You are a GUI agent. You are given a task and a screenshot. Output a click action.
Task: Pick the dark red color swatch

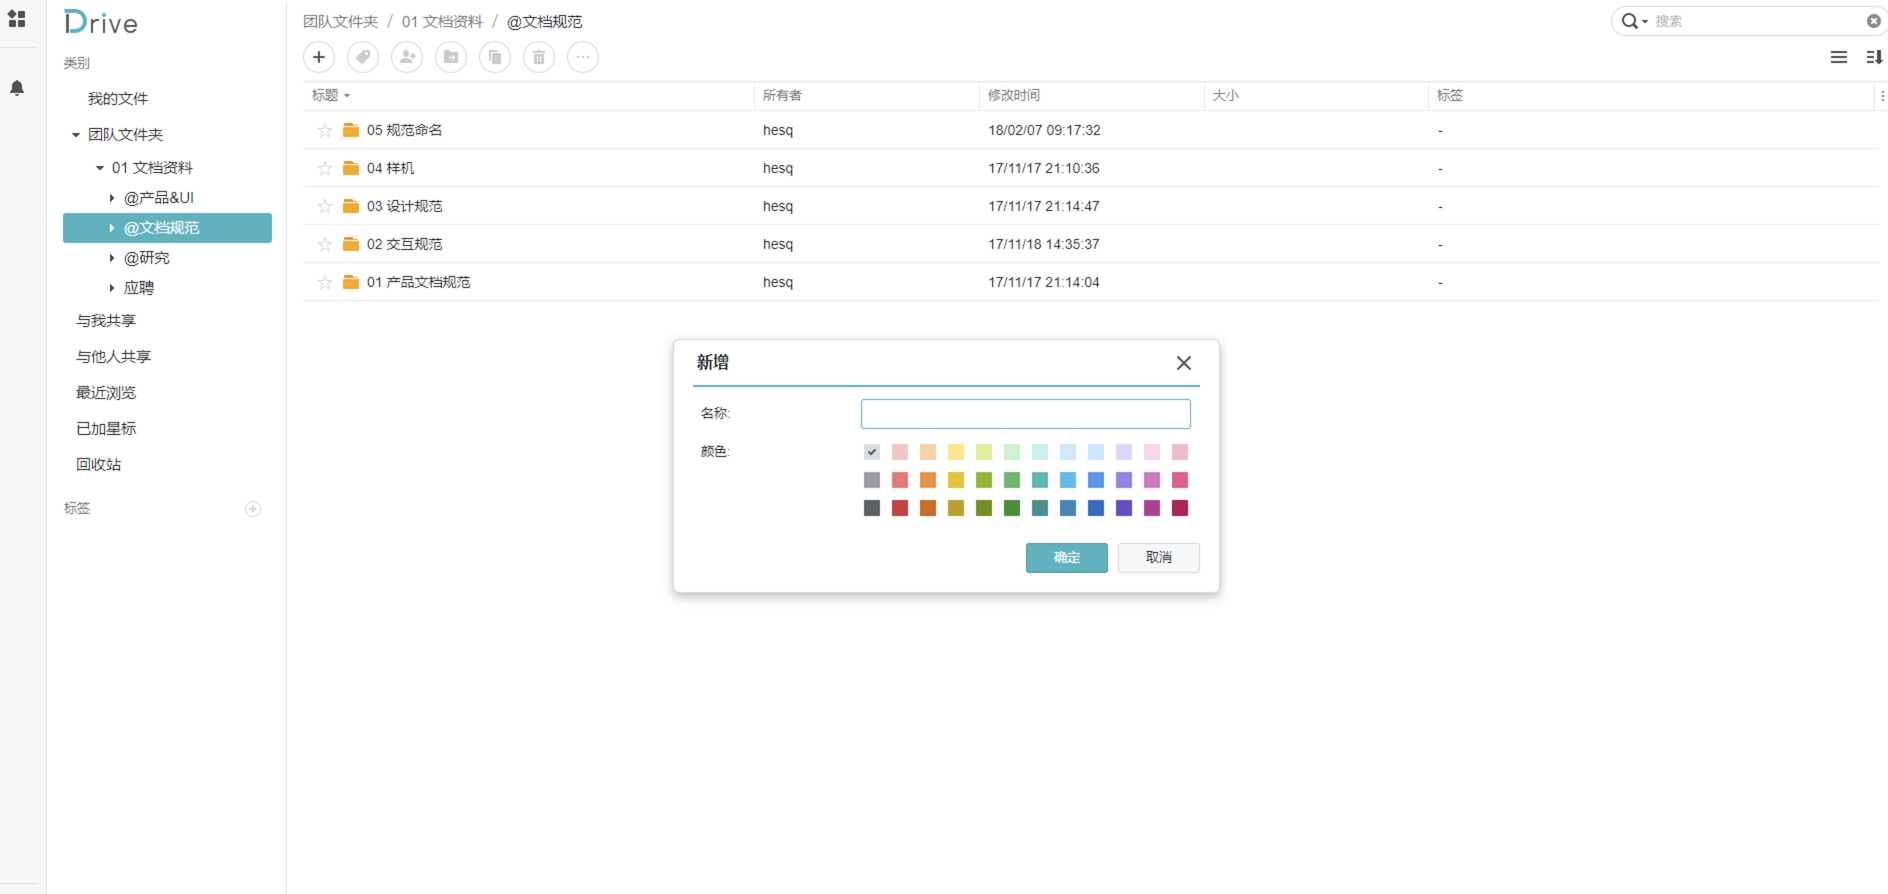tap(900, 508)
